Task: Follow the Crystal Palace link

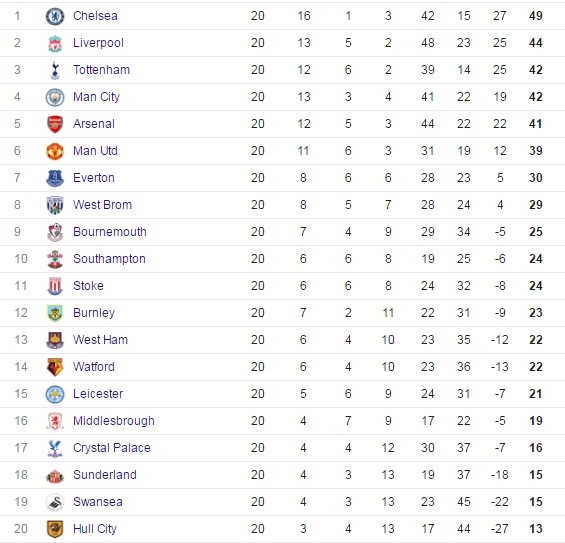Action: [112, 448]
